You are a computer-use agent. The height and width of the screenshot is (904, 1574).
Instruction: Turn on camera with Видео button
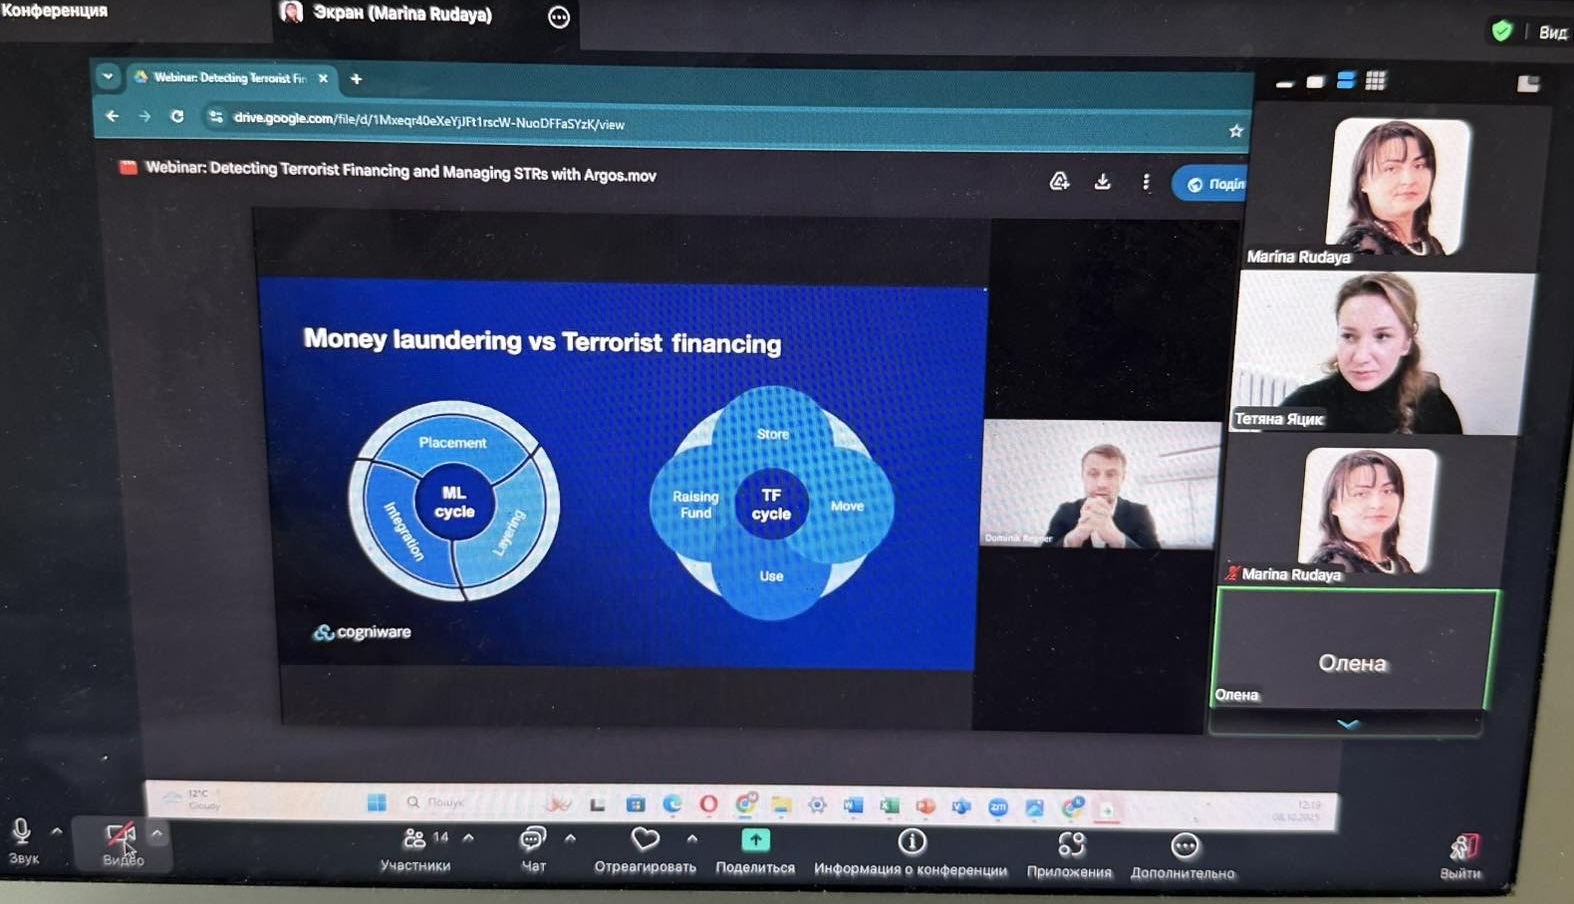coord(121,838)
